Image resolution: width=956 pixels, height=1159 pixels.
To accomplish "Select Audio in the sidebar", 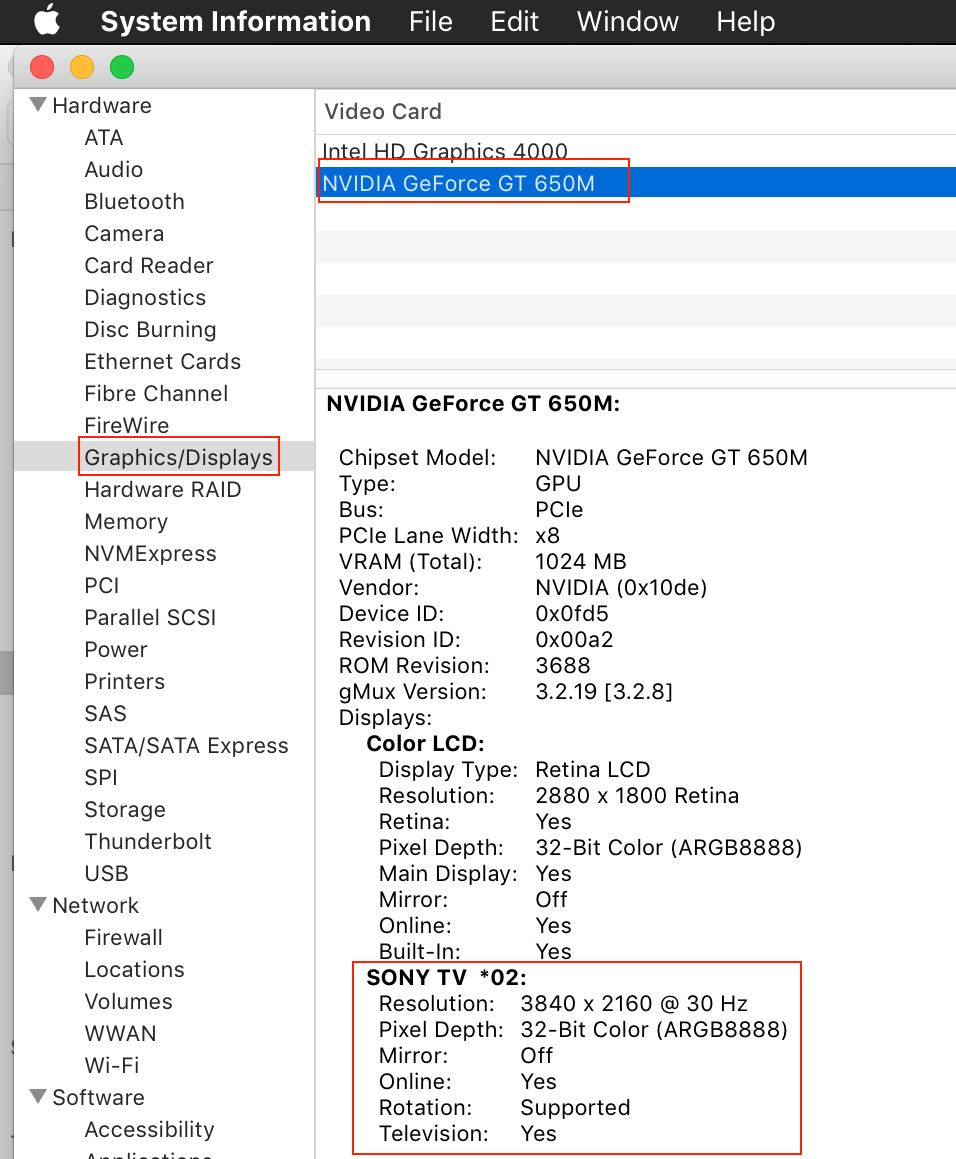I will coord(113,169).
